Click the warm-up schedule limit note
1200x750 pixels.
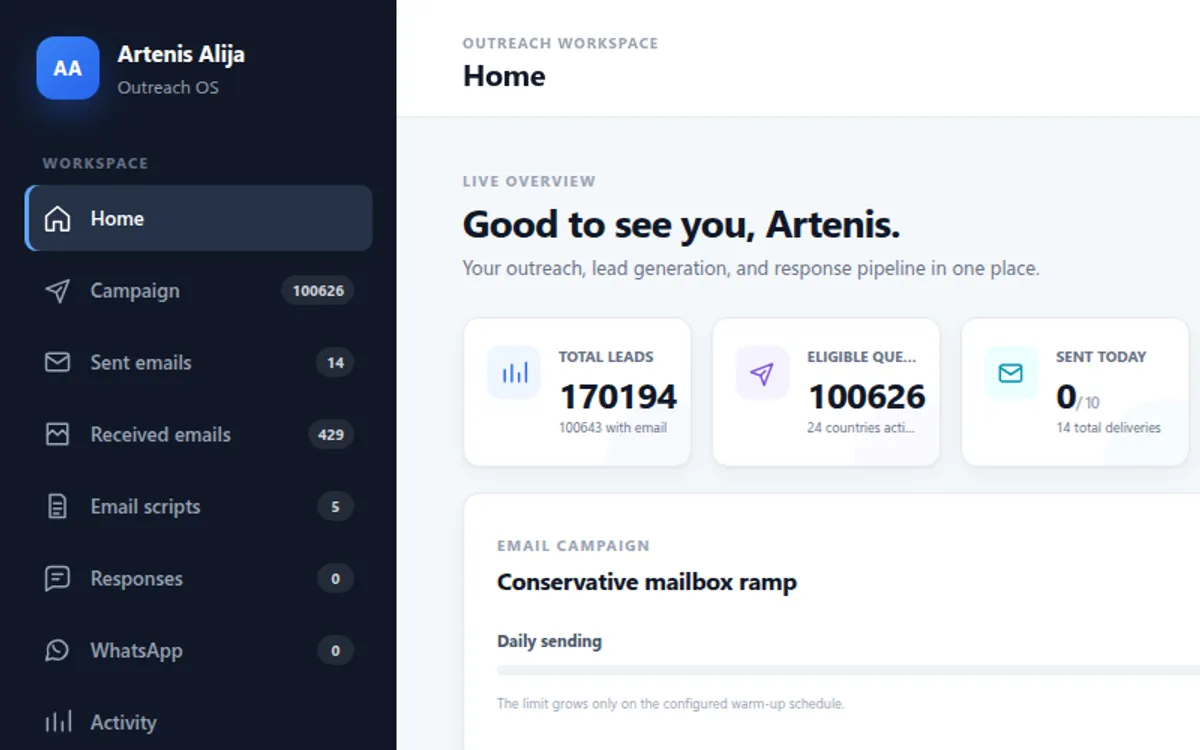(x=671, y=704)
